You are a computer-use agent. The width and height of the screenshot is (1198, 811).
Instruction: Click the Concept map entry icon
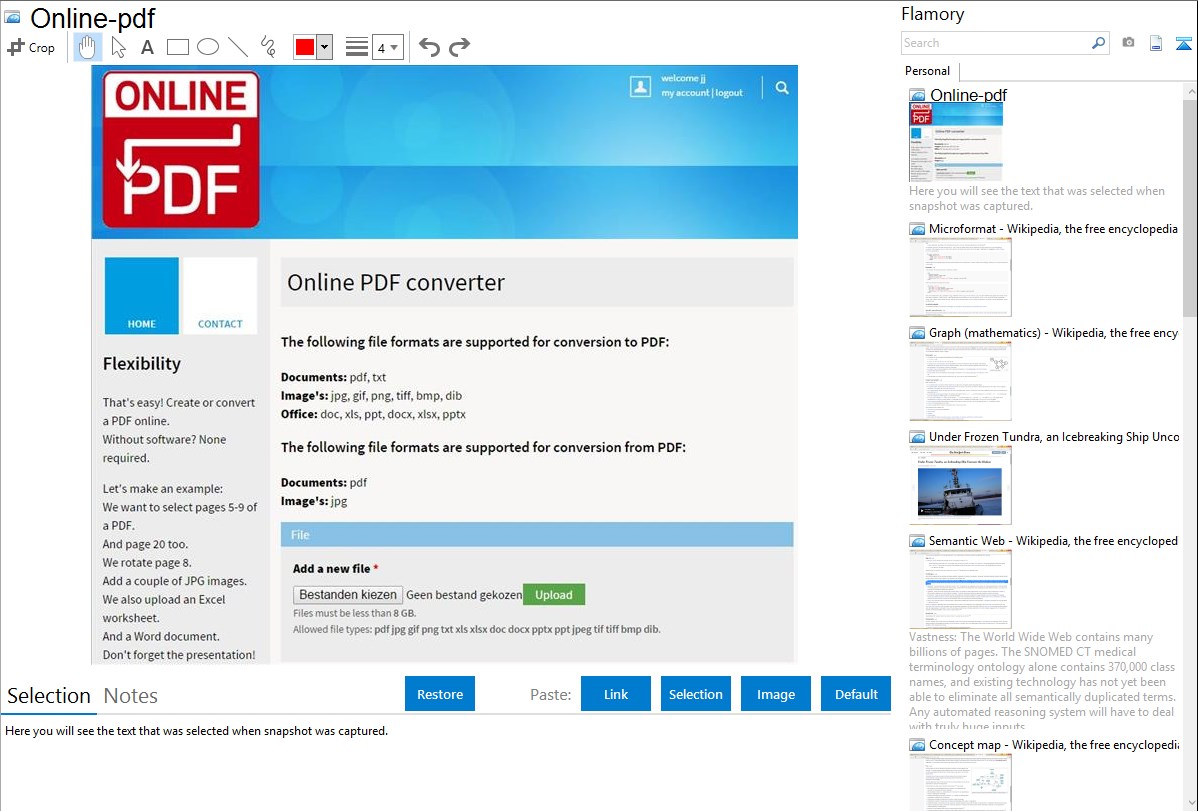click(917, 745)
